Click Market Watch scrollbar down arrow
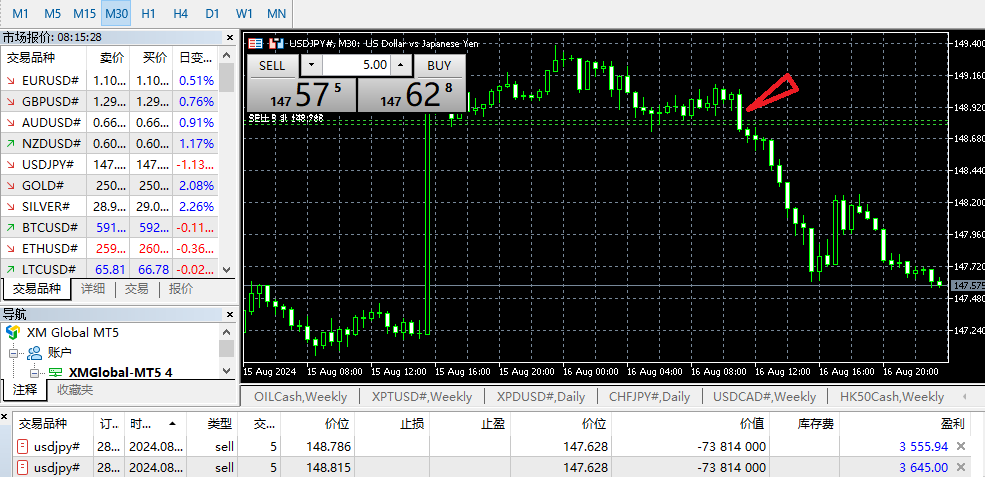The image size is (985, 477). tap(227, 270)
